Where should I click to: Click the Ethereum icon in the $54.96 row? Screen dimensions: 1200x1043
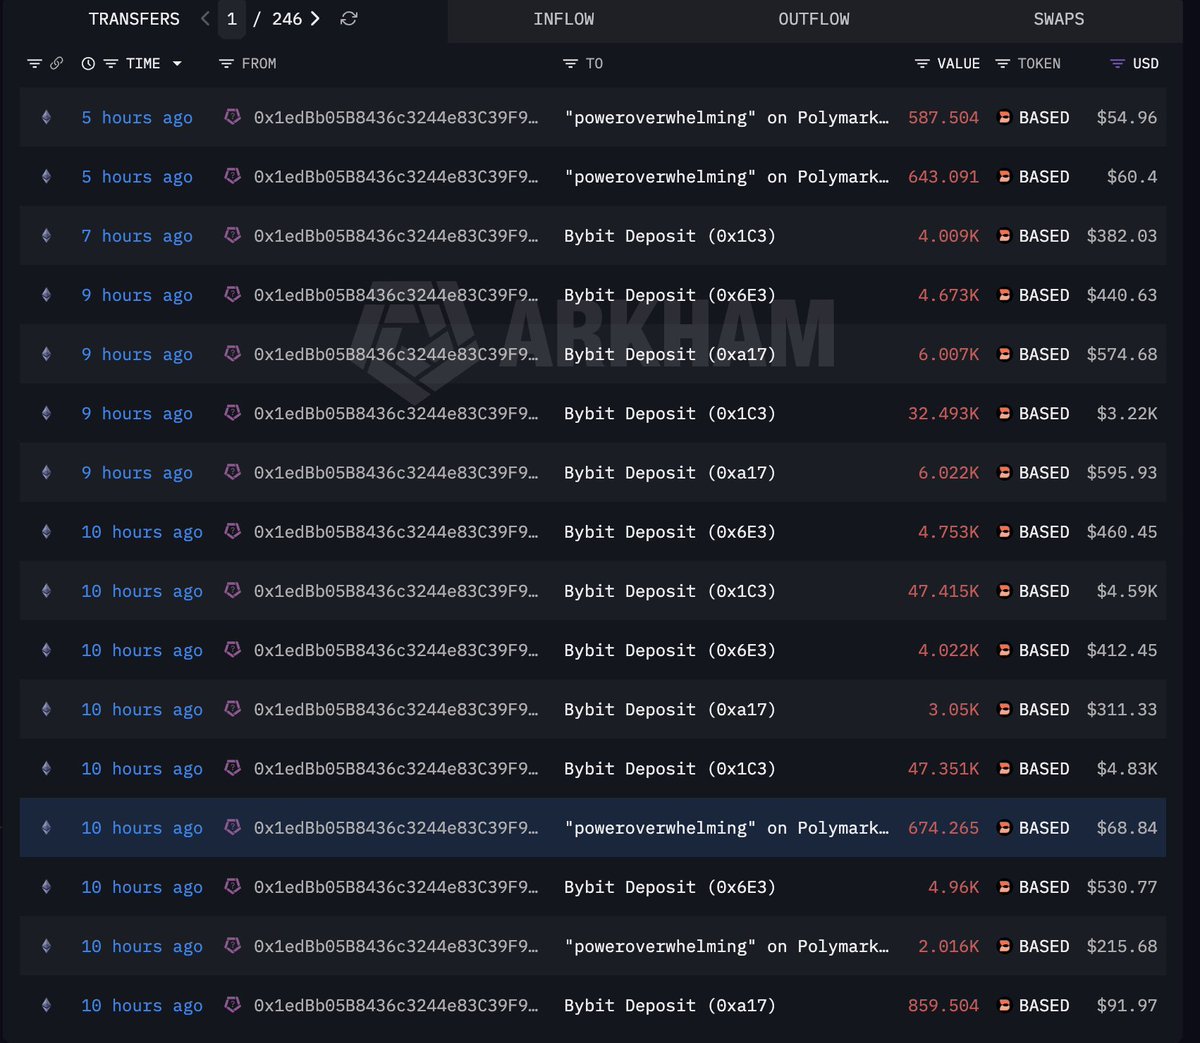click(46, 117)
